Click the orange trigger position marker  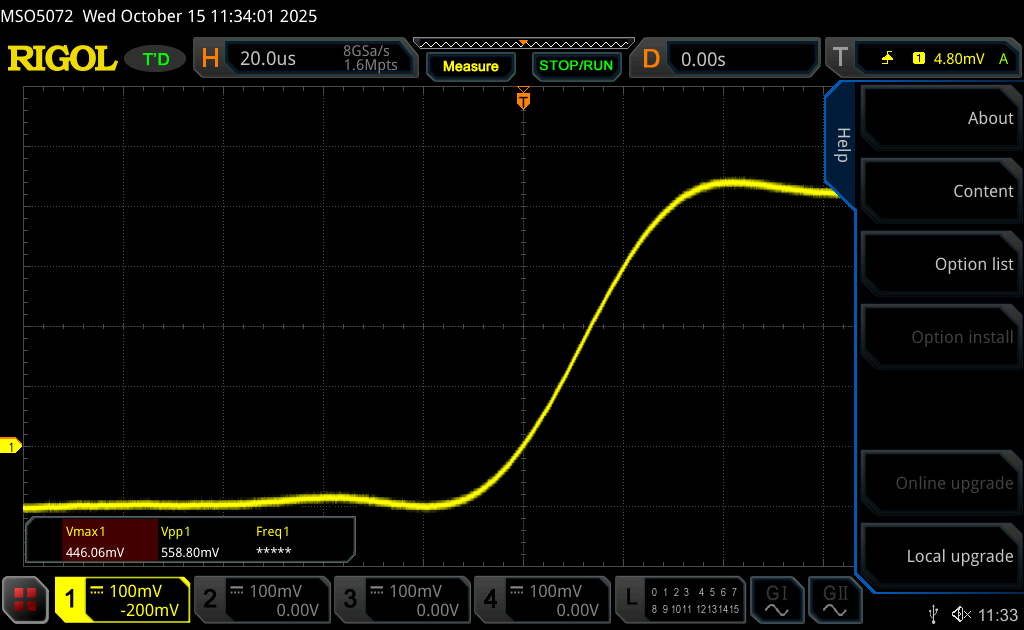tap(523, 100)
